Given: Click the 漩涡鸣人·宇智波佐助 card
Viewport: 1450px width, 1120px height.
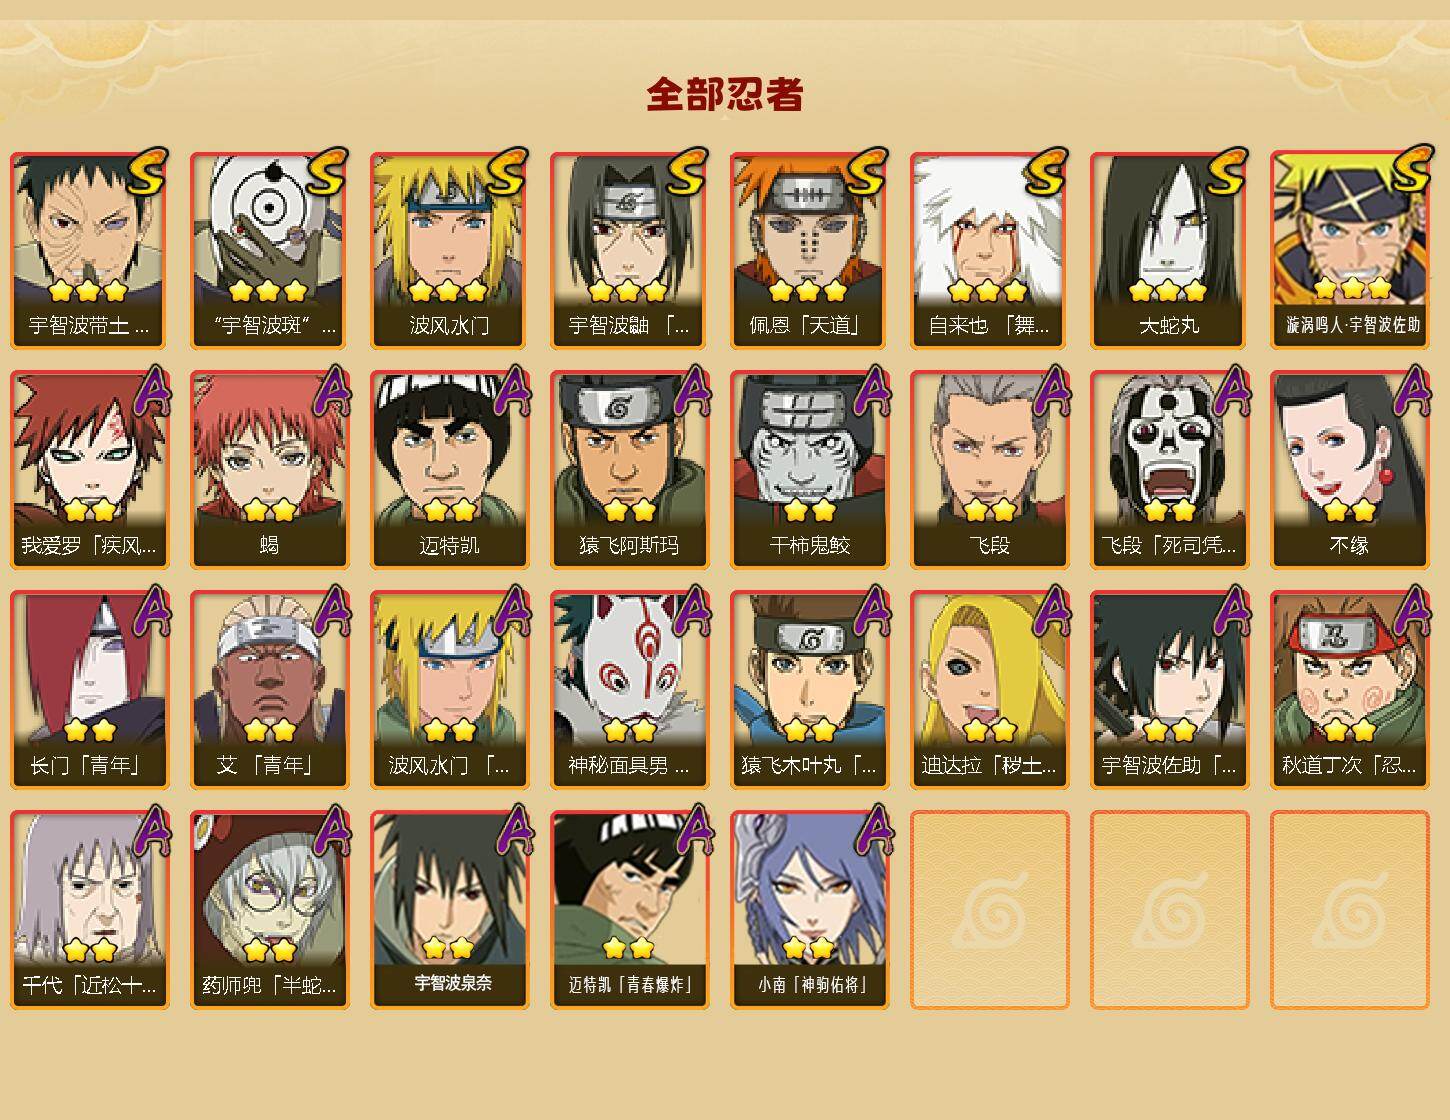Looking at the screenshot, I should (1349, 250).
